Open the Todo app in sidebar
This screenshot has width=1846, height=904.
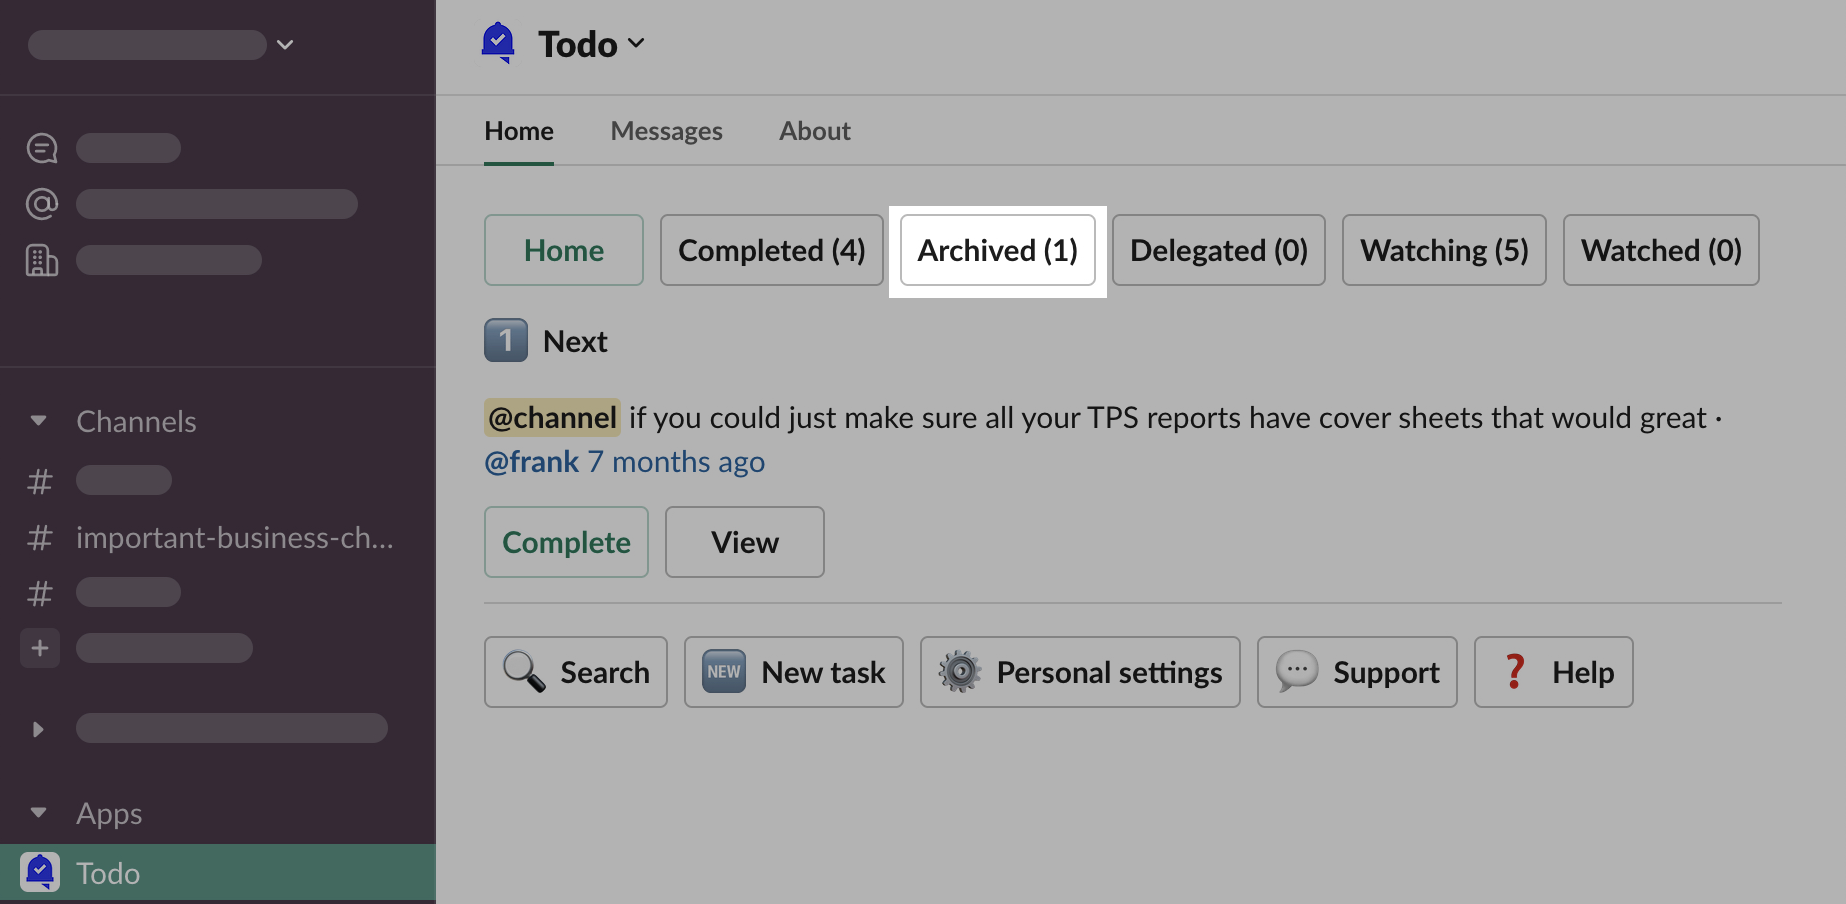[108, 873]
